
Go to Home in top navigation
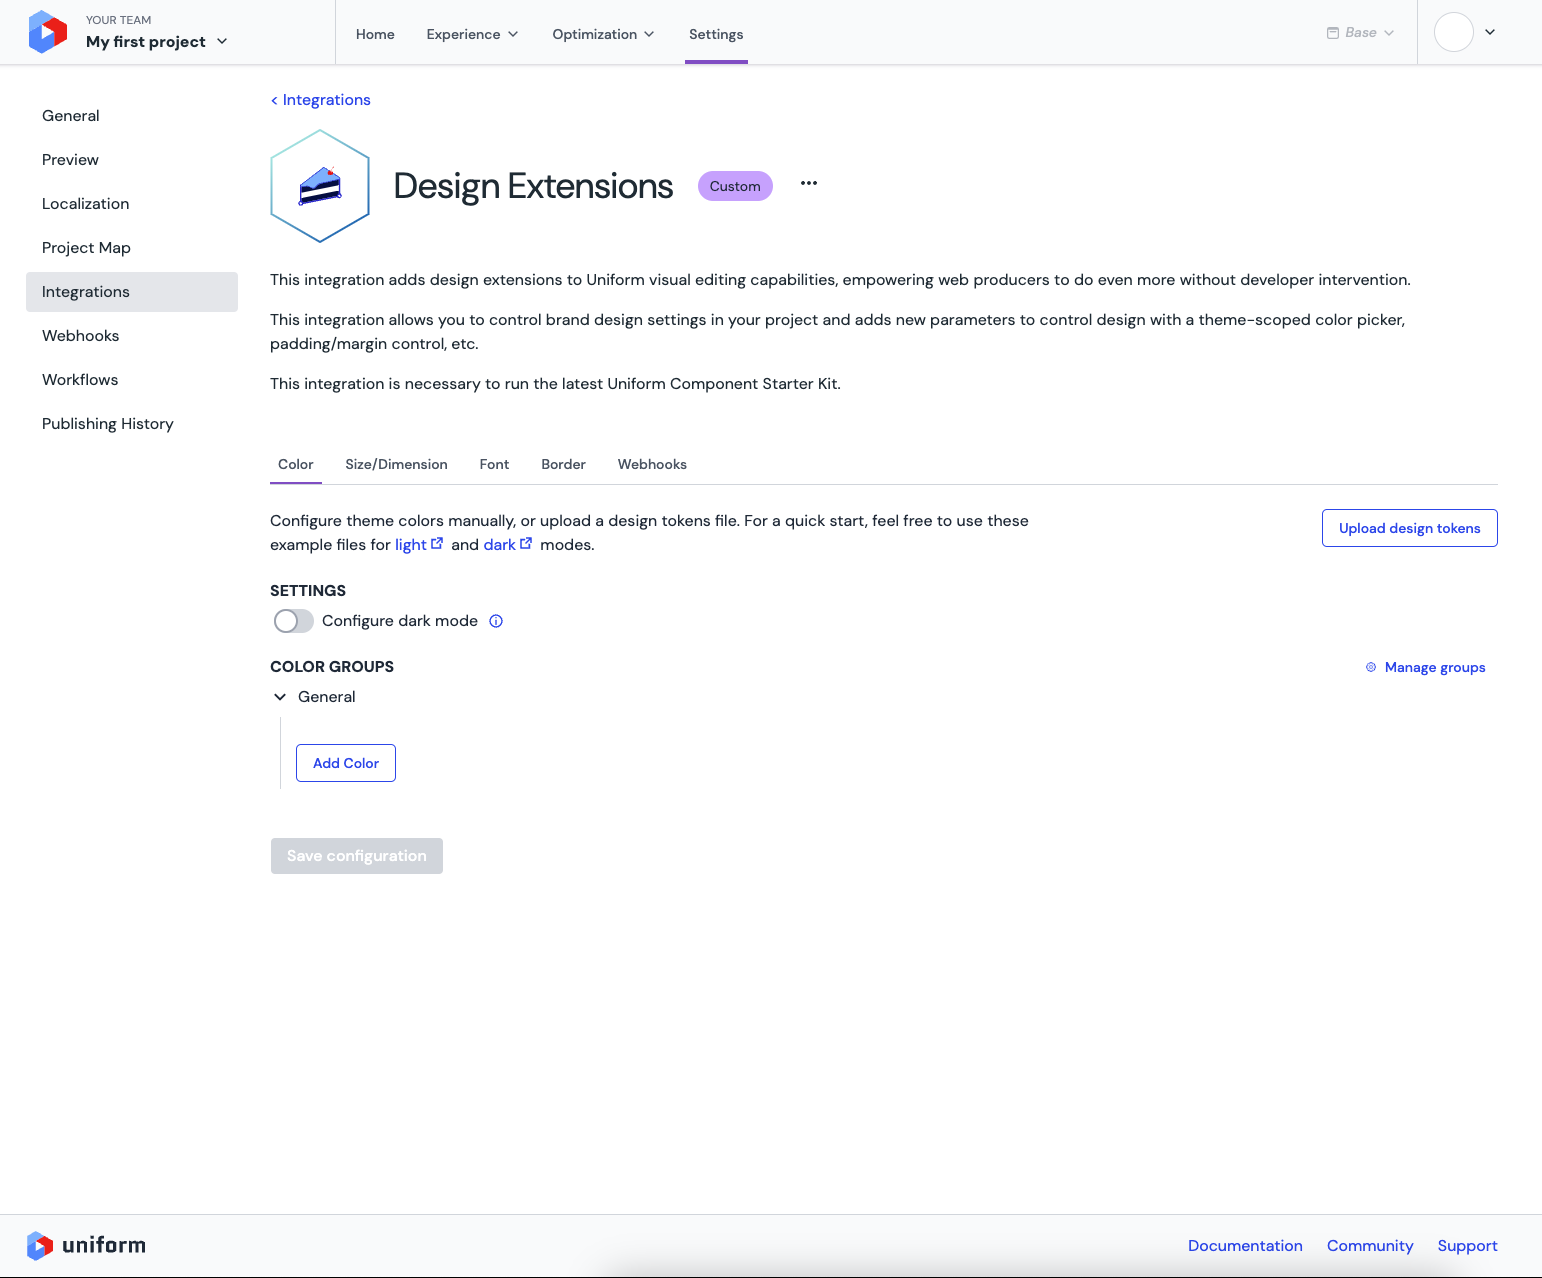point(375,34)
